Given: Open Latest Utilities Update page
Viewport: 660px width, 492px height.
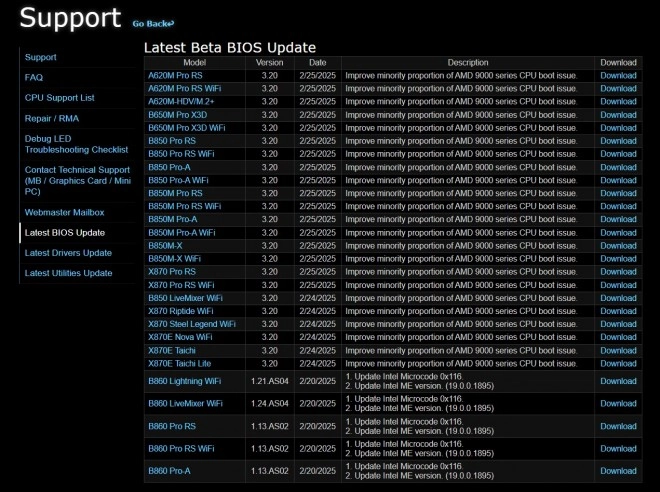Looking at the screenshot, I should pos(68,273).
